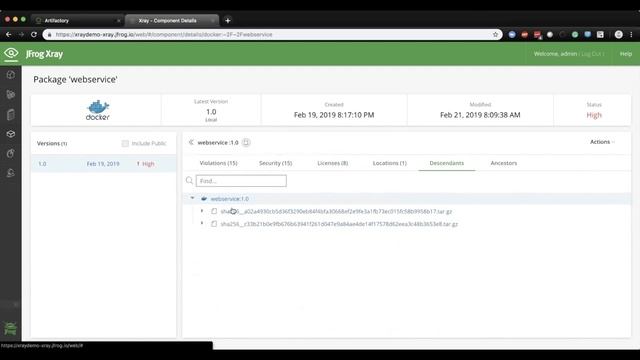This screenshot has width=640, height=360.
Task: Close the Artifactory browser tab
Action: coord(119,20)
